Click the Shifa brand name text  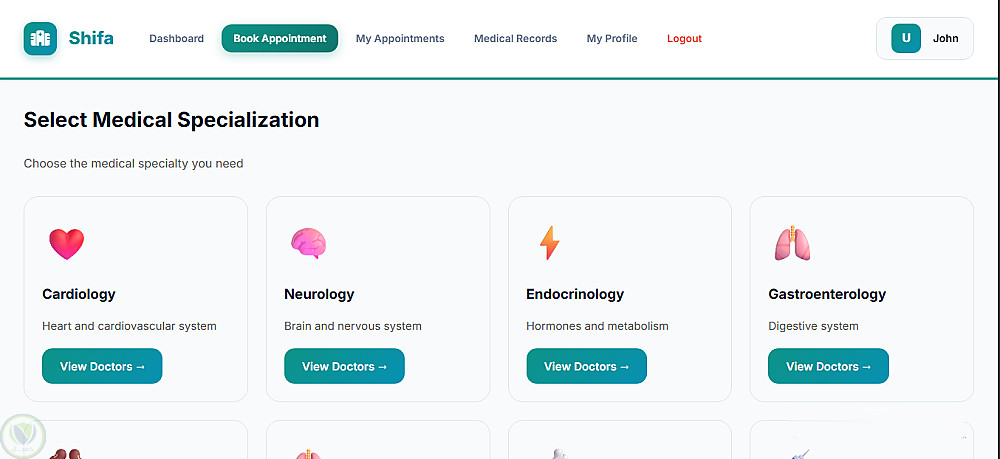(91, 39)
